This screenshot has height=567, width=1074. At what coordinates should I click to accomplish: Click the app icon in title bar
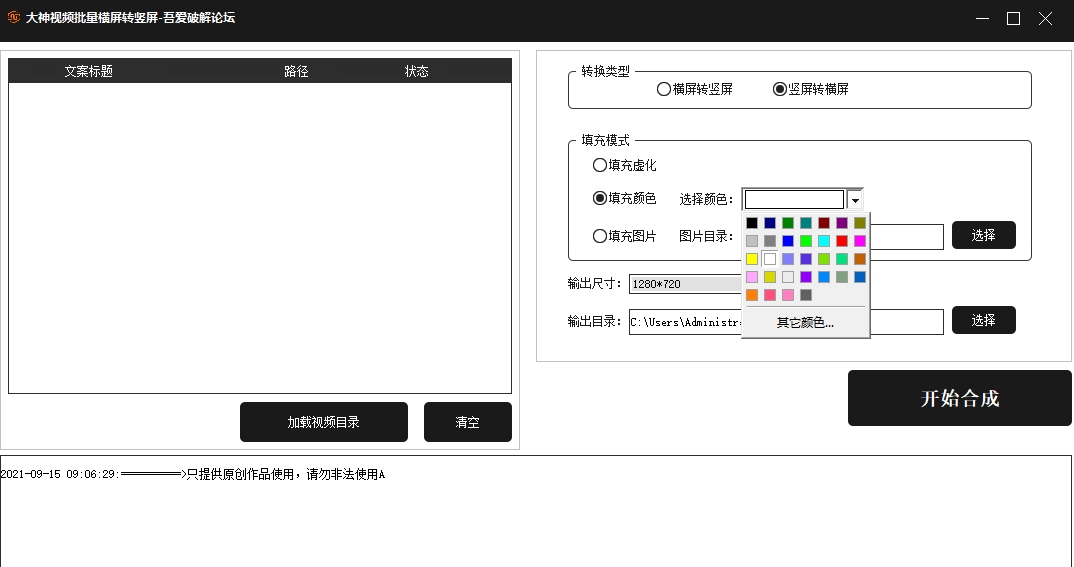click(14, 17)
